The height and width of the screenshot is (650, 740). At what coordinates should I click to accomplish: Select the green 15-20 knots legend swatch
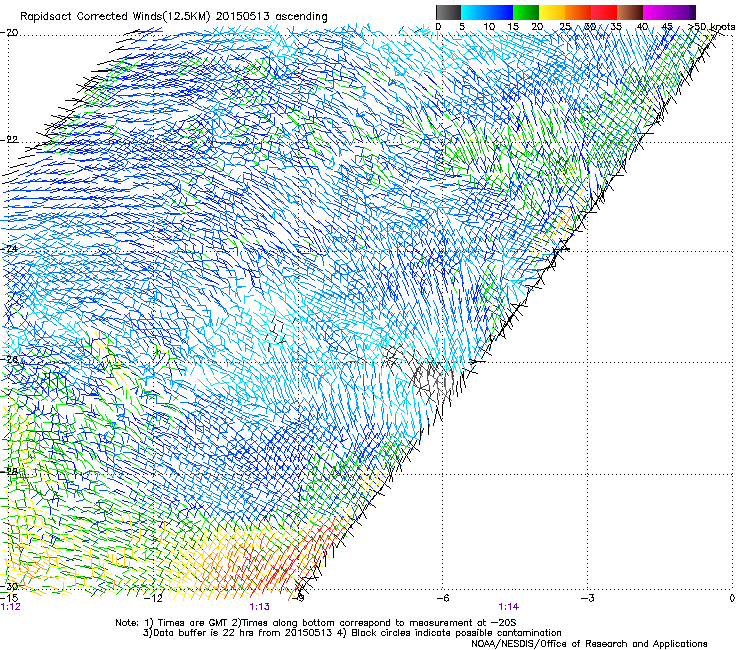(x=526, y=12)
